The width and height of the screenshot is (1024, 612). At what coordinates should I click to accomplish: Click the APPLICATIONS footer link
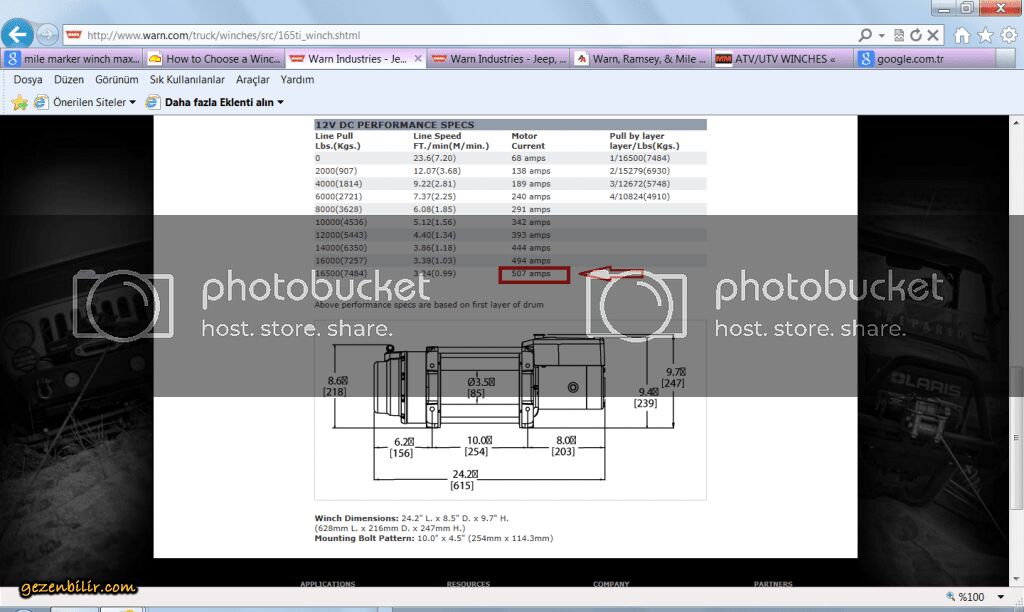click(x=327, y=584)
